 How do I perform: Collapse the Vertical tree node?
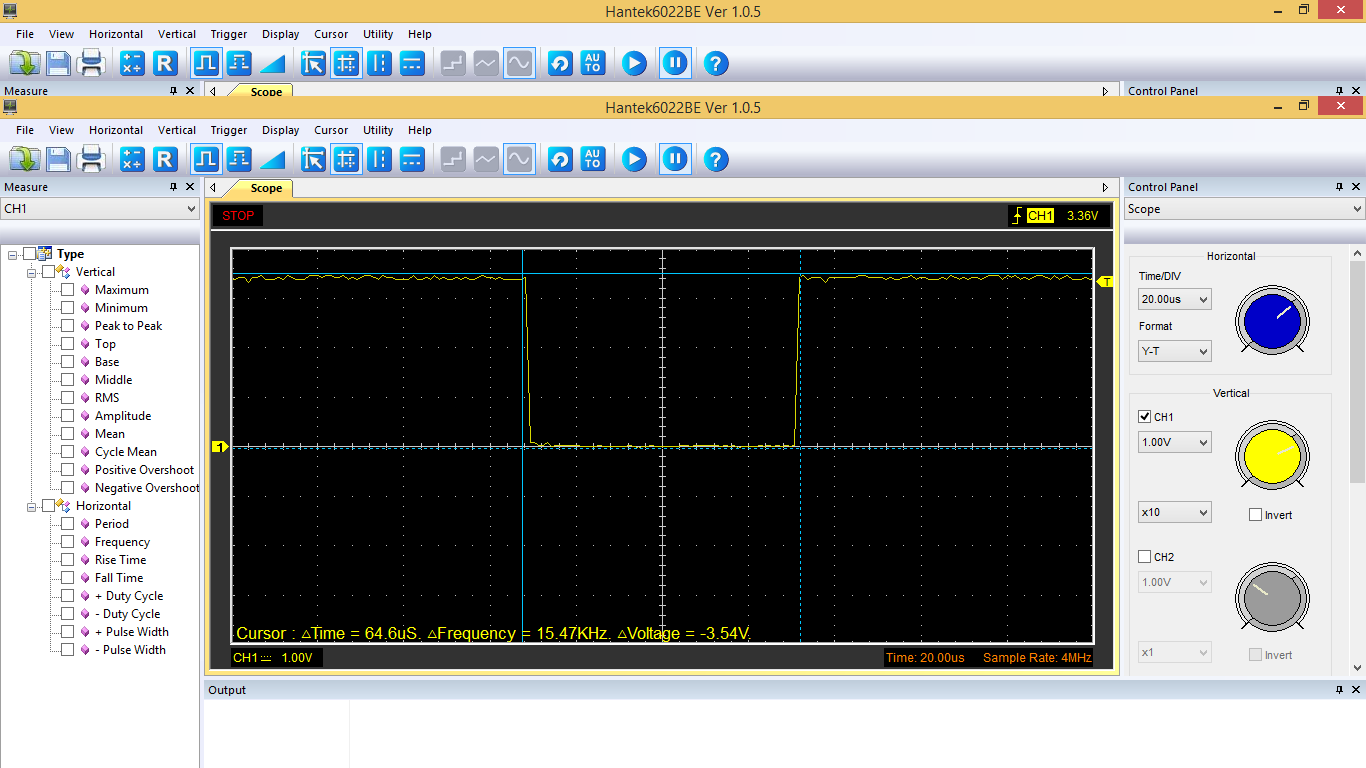(32, 272)
